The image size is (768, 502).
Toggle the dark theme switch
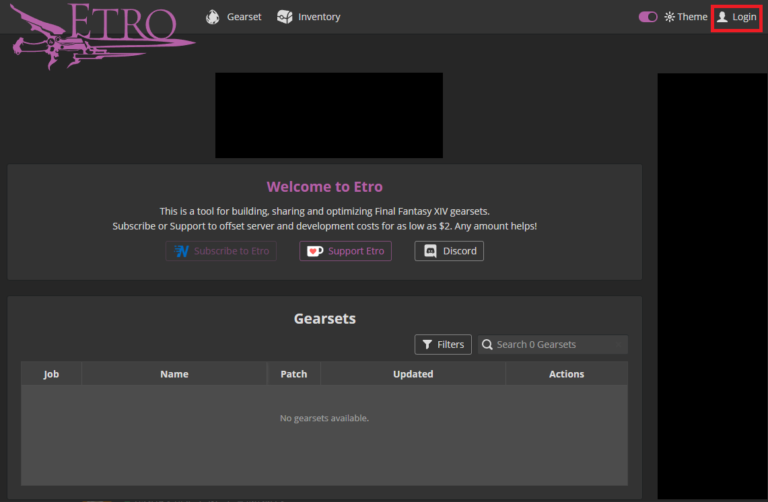[x=648, y=17]
